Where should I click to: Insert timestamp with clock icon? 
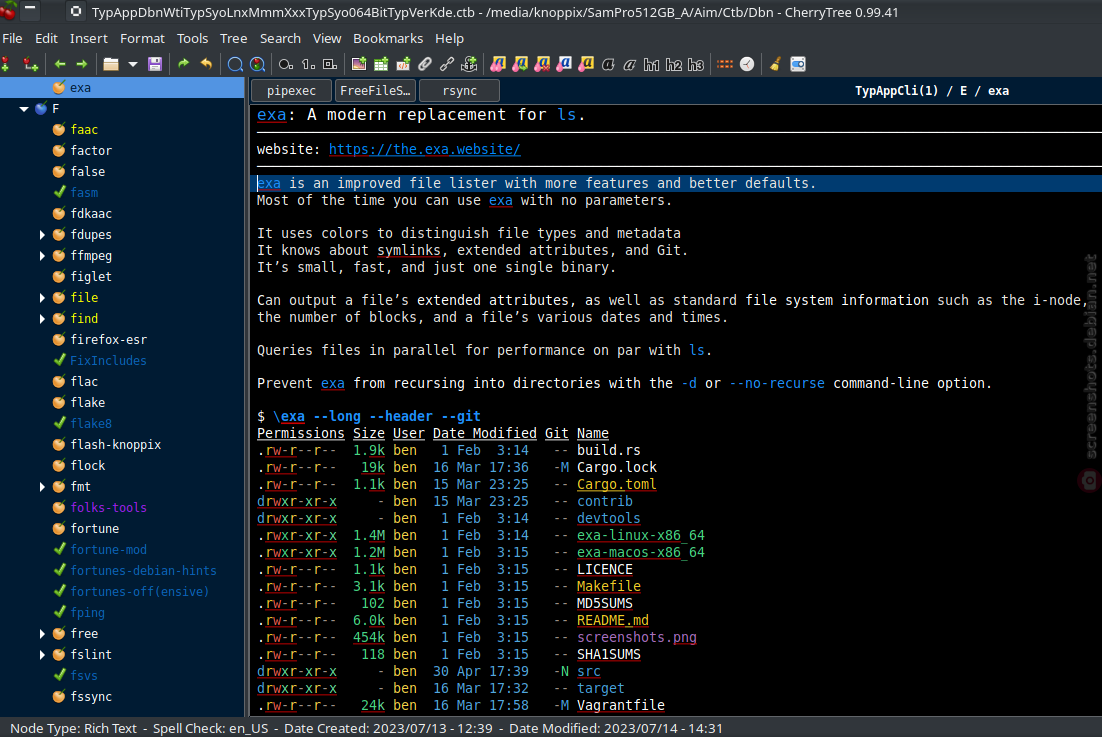click(x=747, y=64)
